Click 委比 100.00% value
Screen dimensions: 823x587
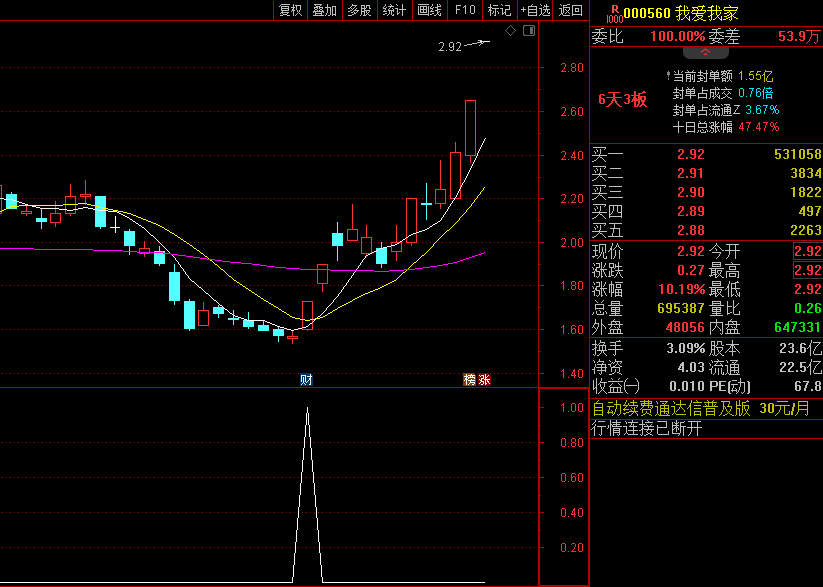click(x=678, y=36)
